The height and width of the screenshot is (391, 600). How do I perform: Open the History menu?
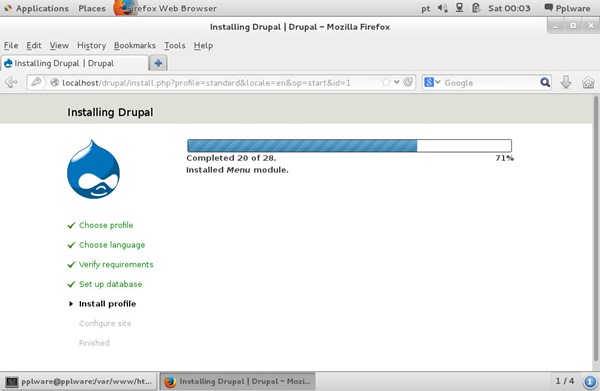click(91, 46)
